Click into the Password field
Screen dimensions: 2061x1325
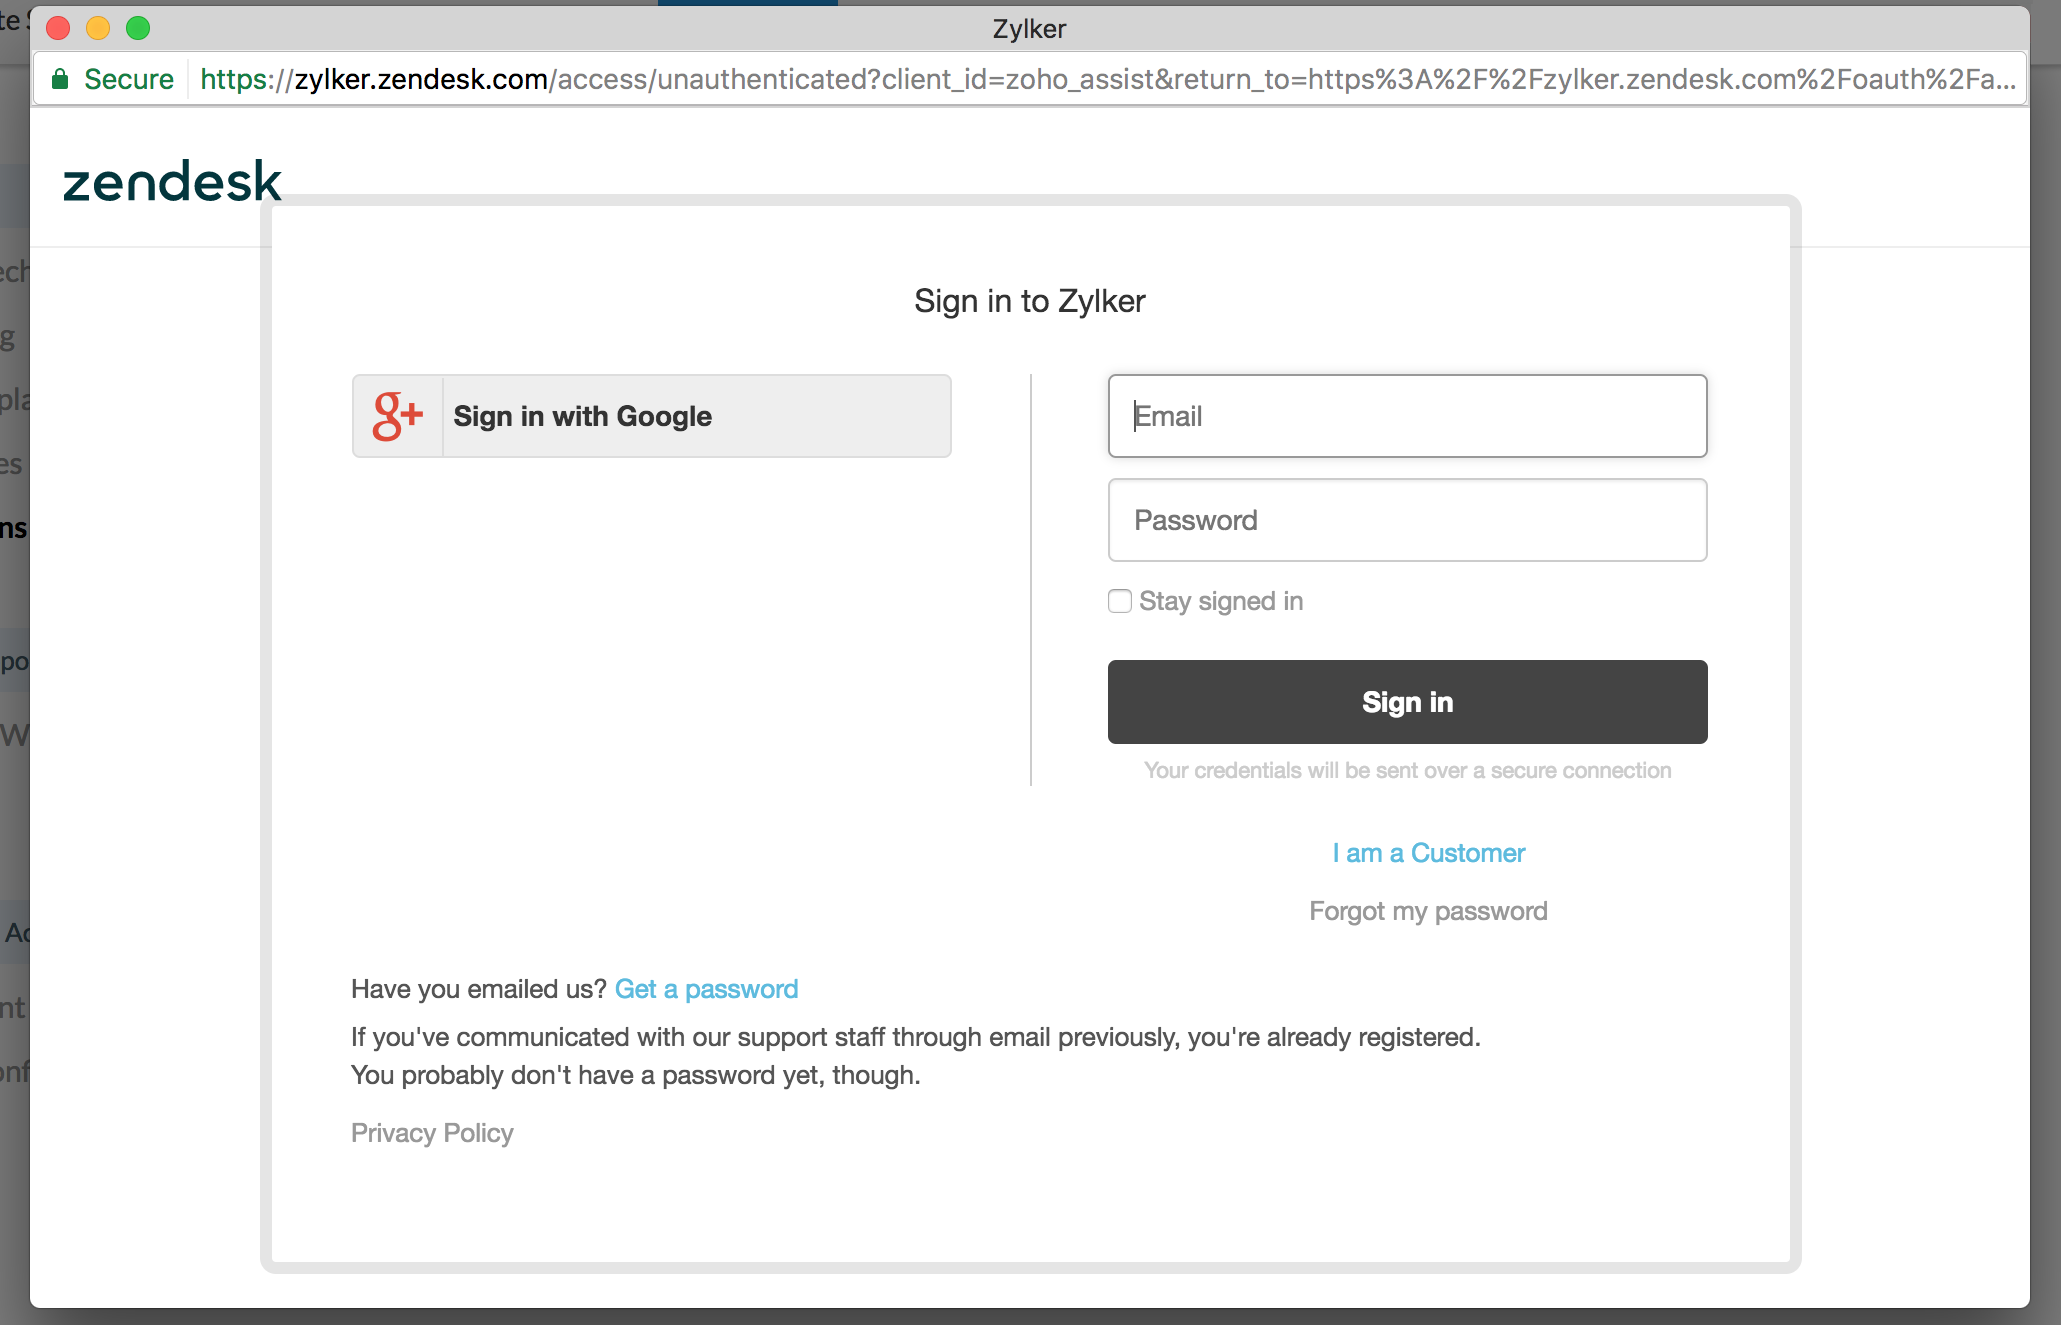tap(1407, 520)
